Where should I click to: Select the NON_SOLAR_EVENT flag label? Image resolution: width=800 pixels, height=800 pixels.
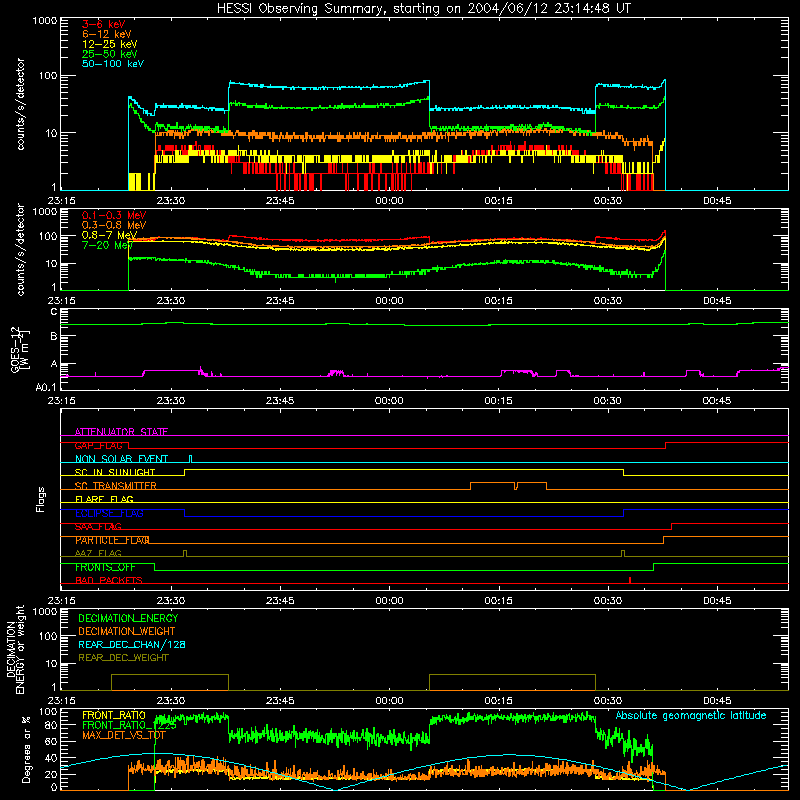pyautogui.click(x=121, y=459)
